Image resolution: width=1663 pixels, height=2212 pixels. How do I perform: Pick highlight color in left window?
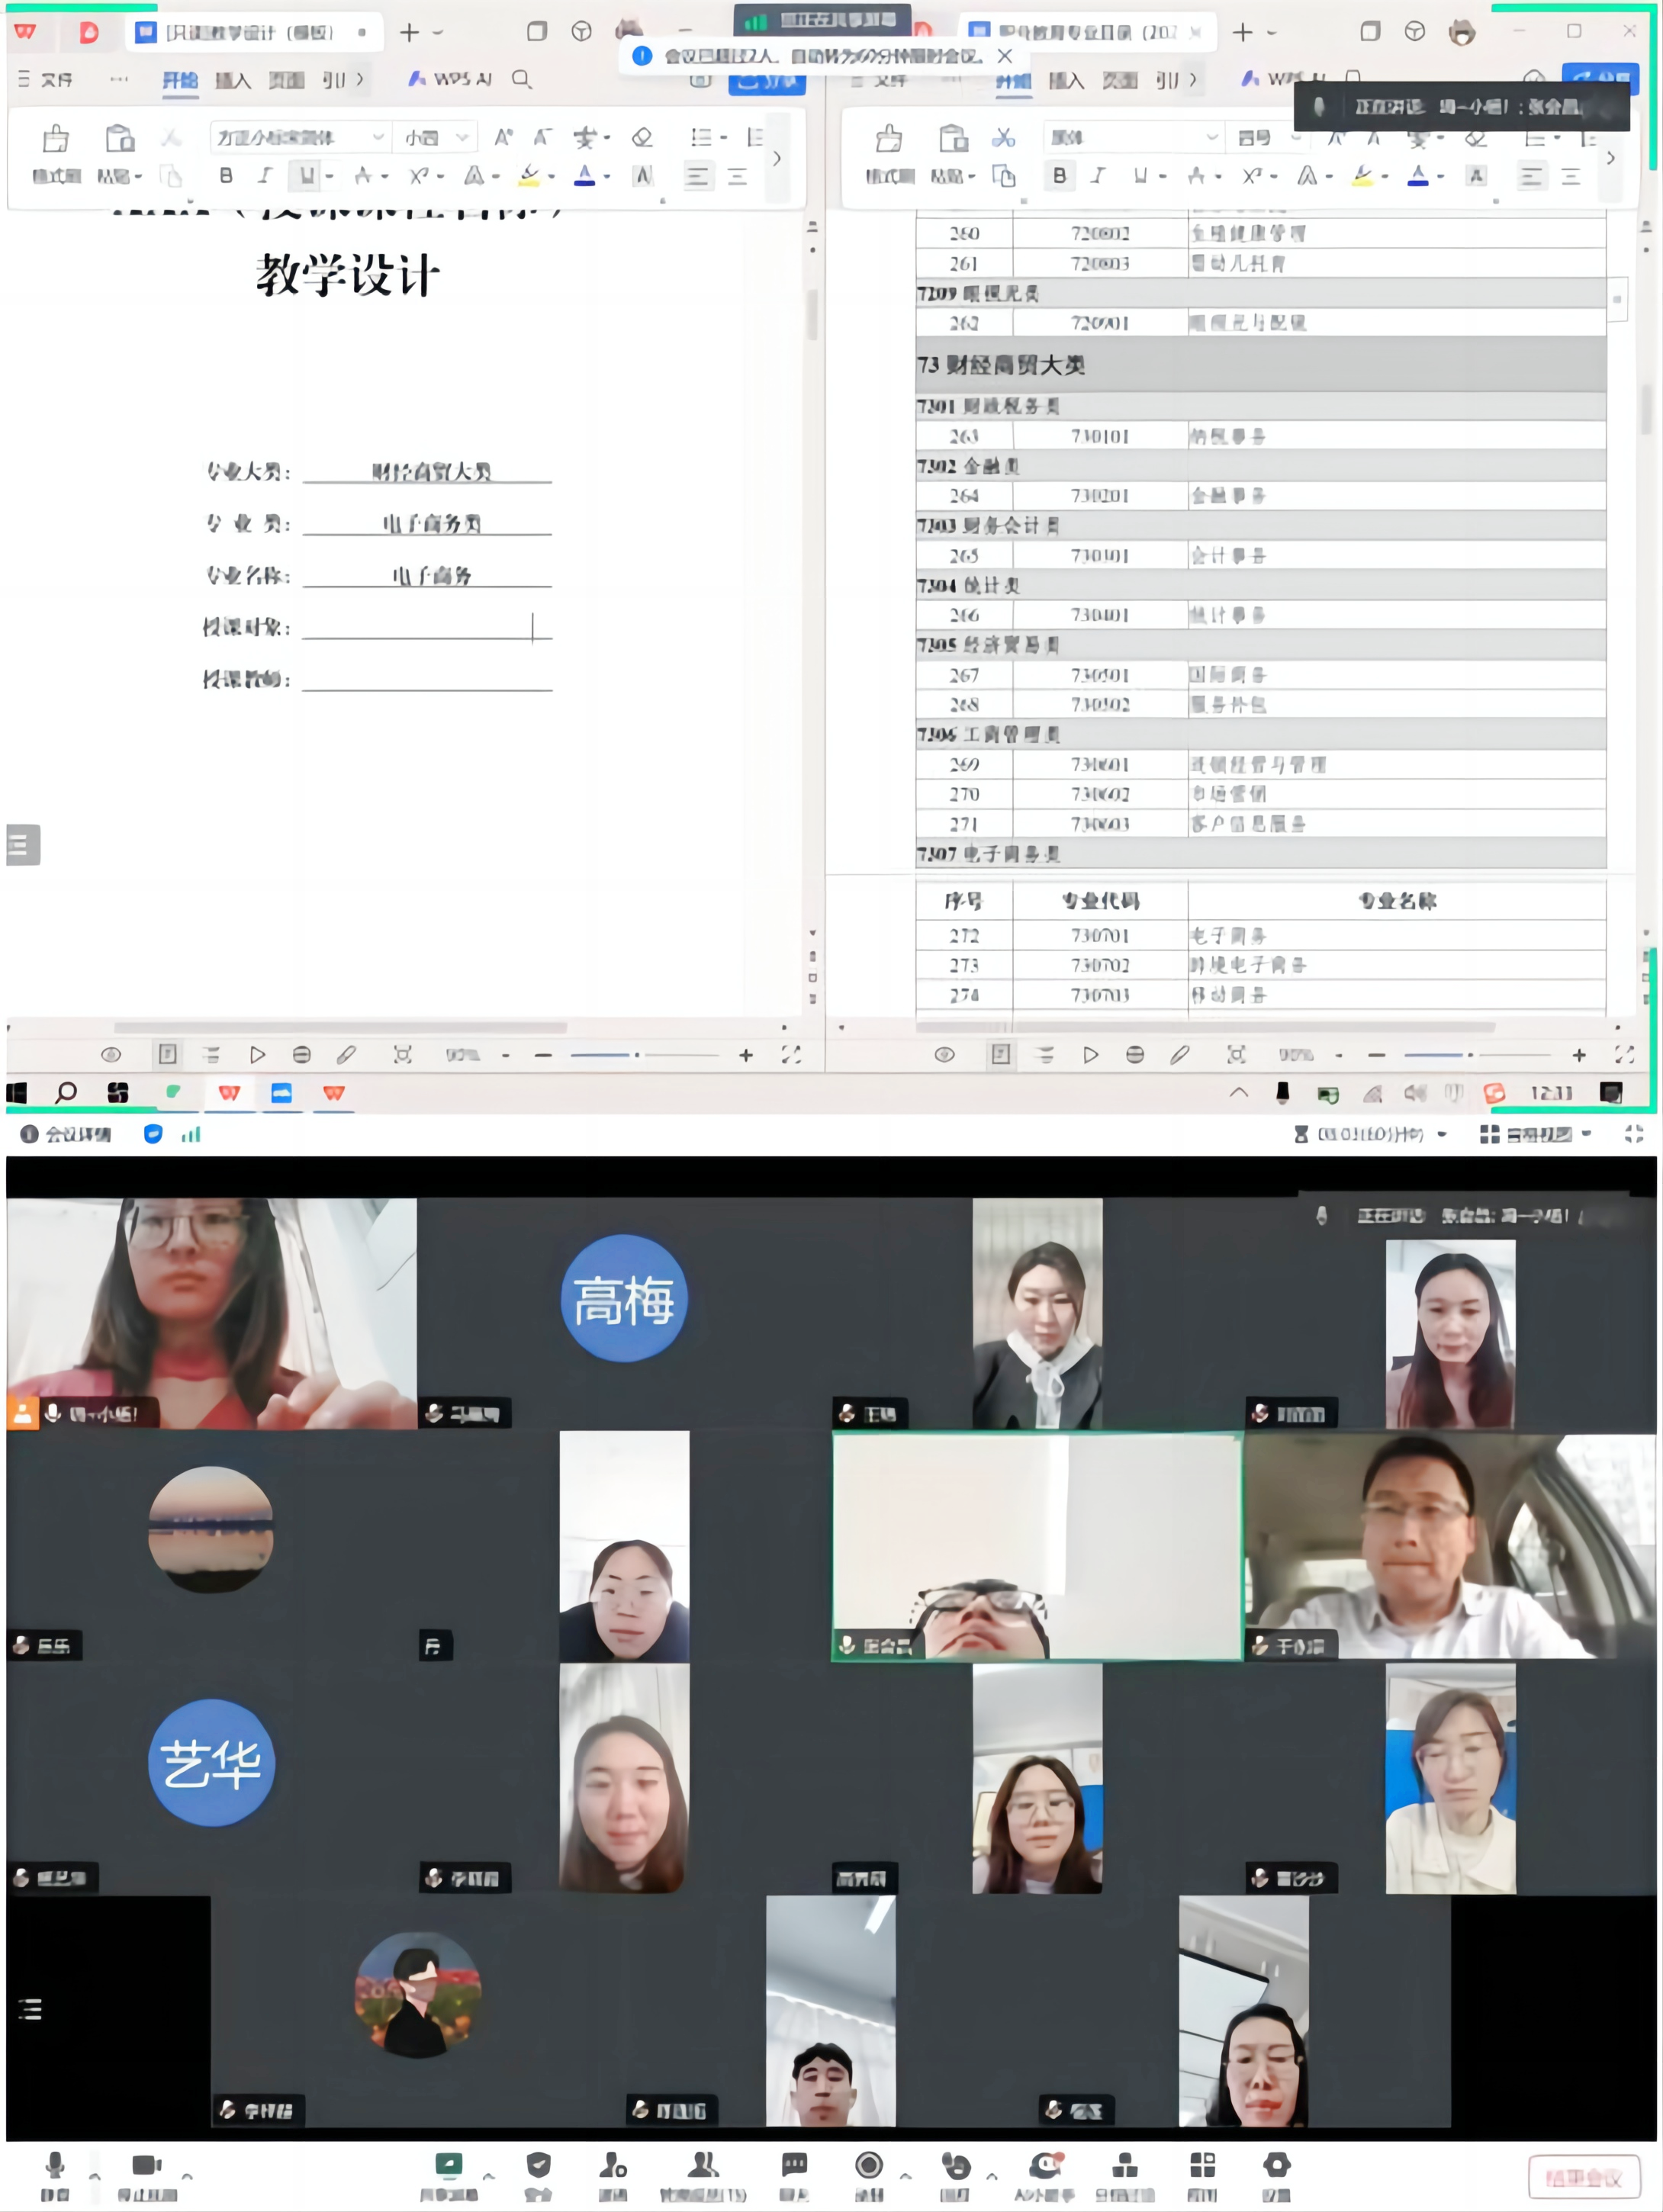click(529, 177)
